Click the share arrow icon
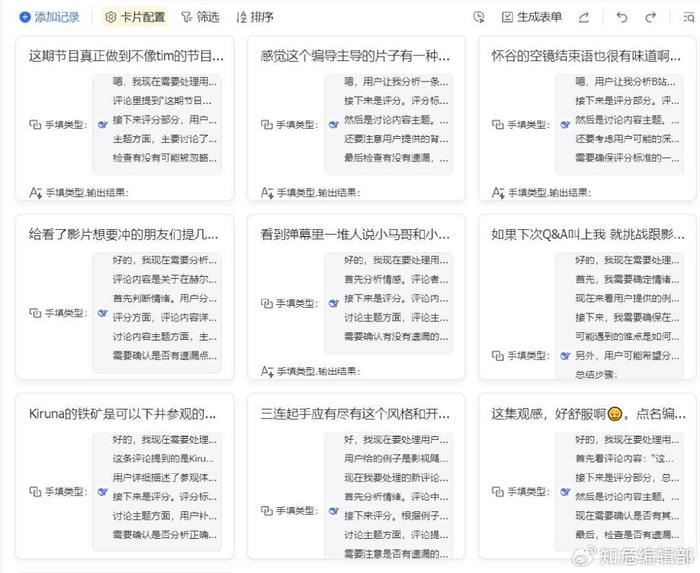700x573 pixels. pos(584,17)
